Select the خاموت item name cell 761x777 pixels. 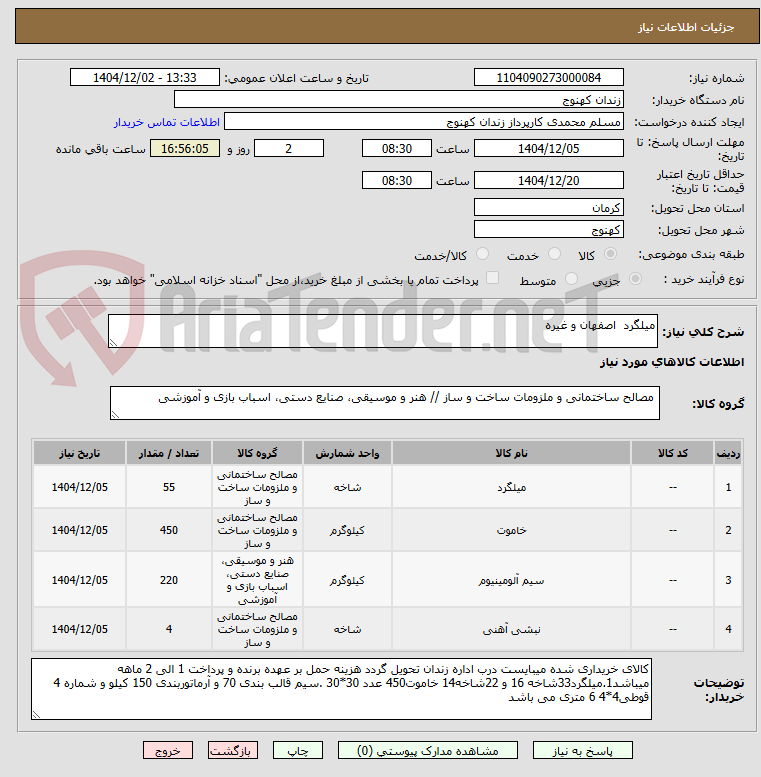pos(511,530)
